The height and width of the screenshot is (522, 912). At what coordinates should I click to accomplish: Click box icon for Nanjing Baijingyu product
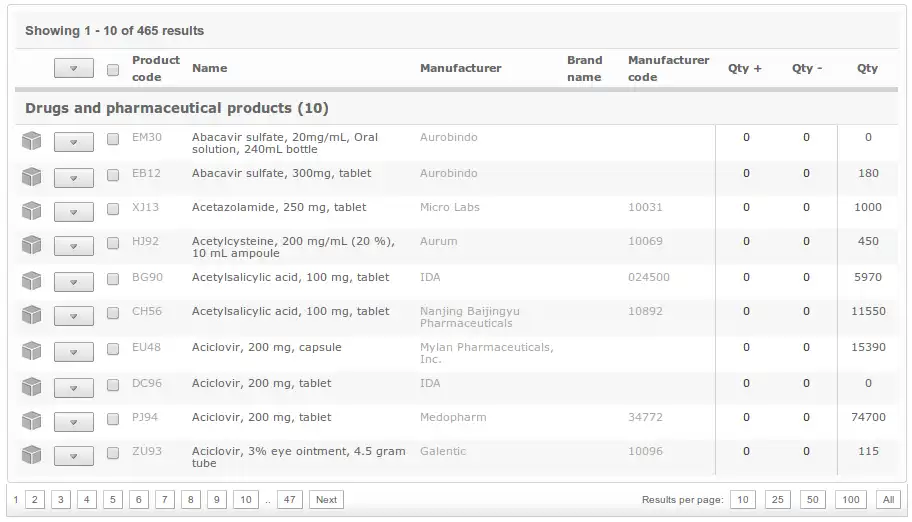pyautogui.click(x=31, y=316)
